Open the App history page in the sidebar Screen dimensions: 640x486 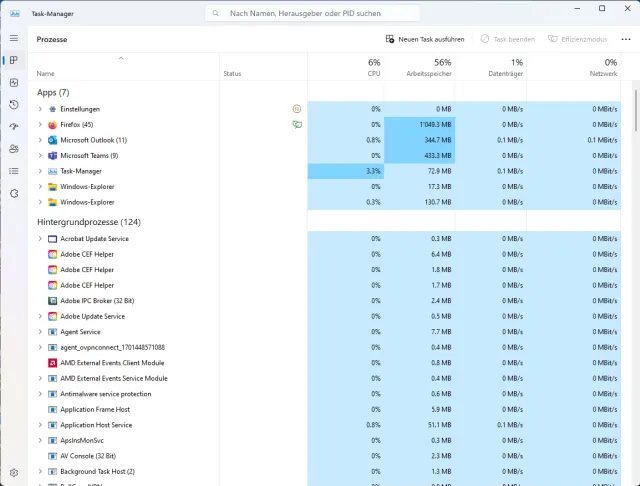[x=14, y=105]
